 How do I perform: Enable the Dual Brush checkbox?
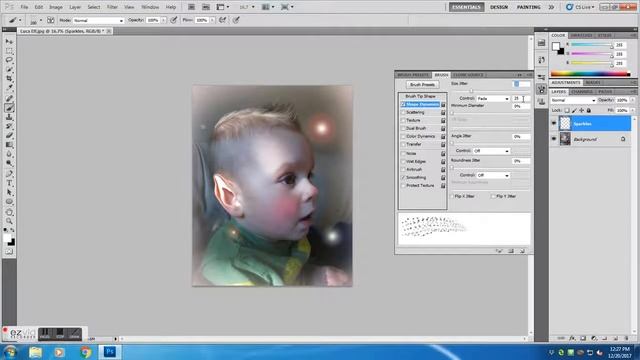[x=403, y=128]
